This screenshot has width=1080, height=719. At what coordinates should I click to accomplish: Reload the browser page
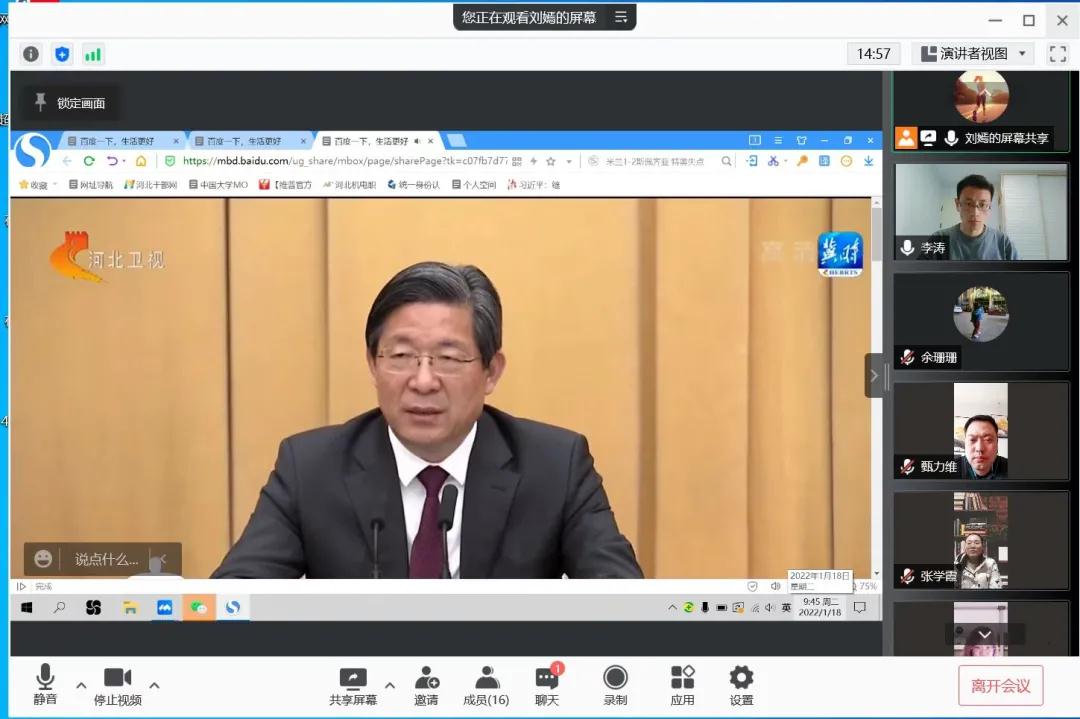coord(89,161)
